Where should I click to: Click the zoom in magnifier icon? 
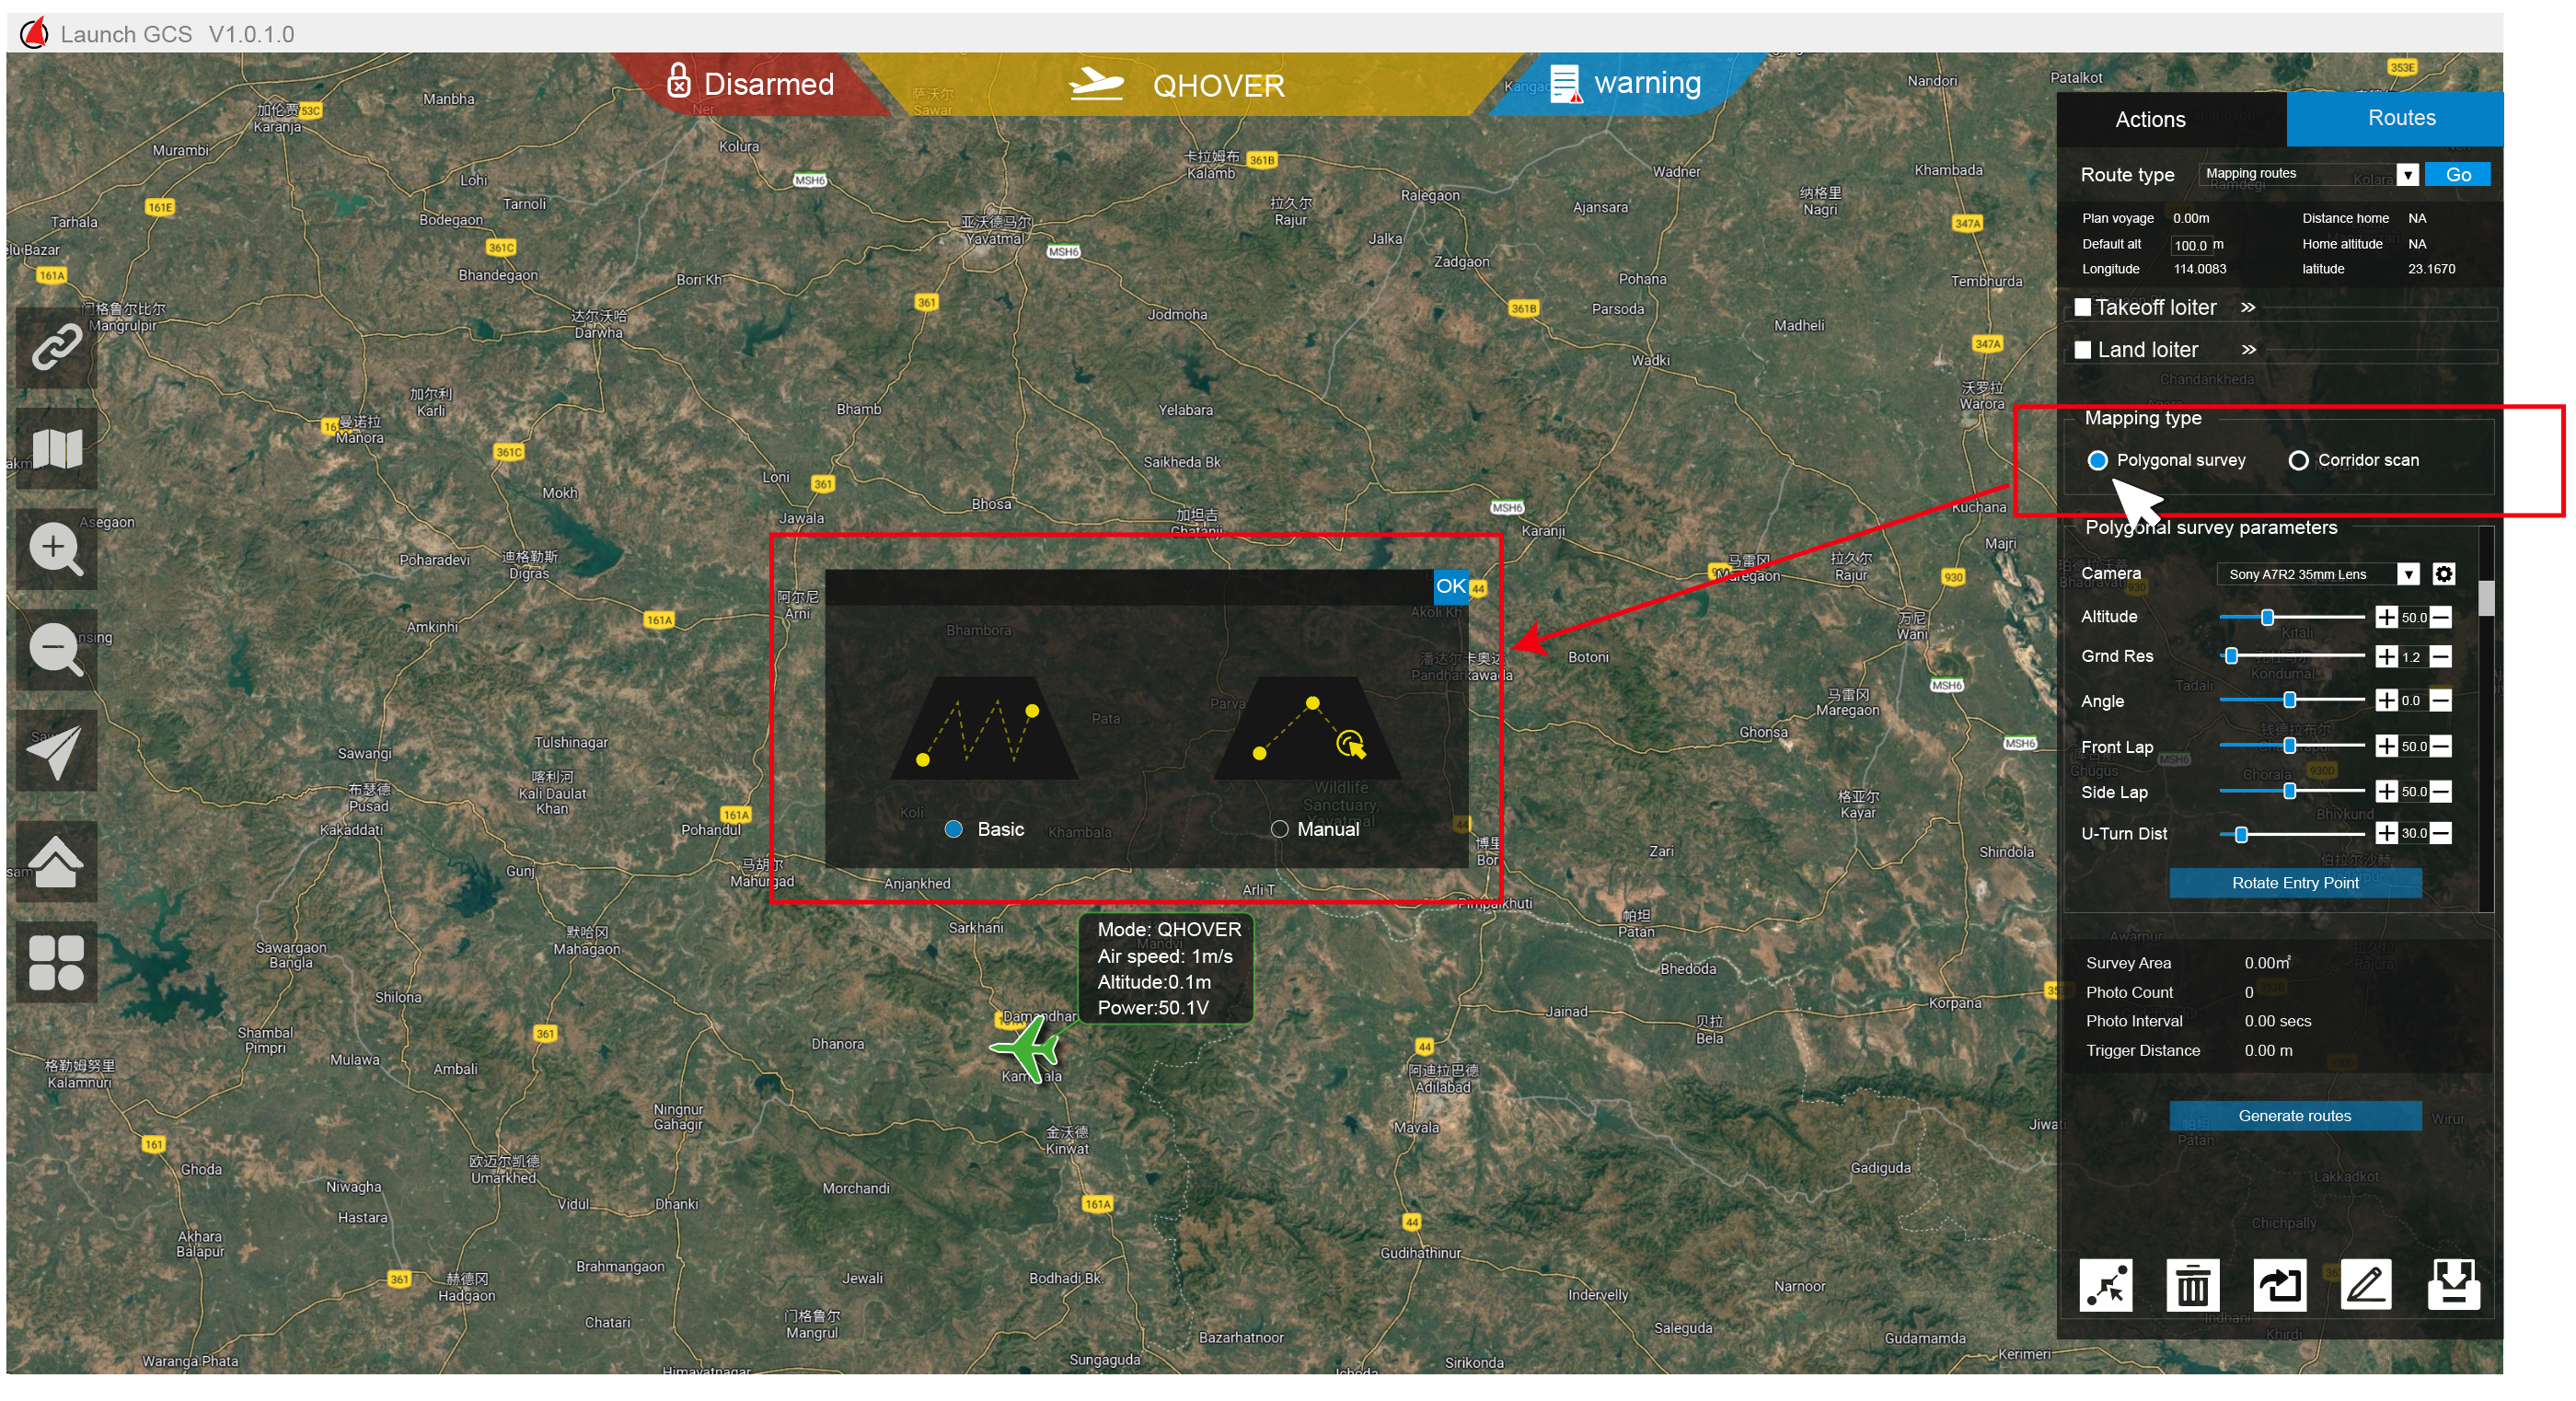point(56,549)
